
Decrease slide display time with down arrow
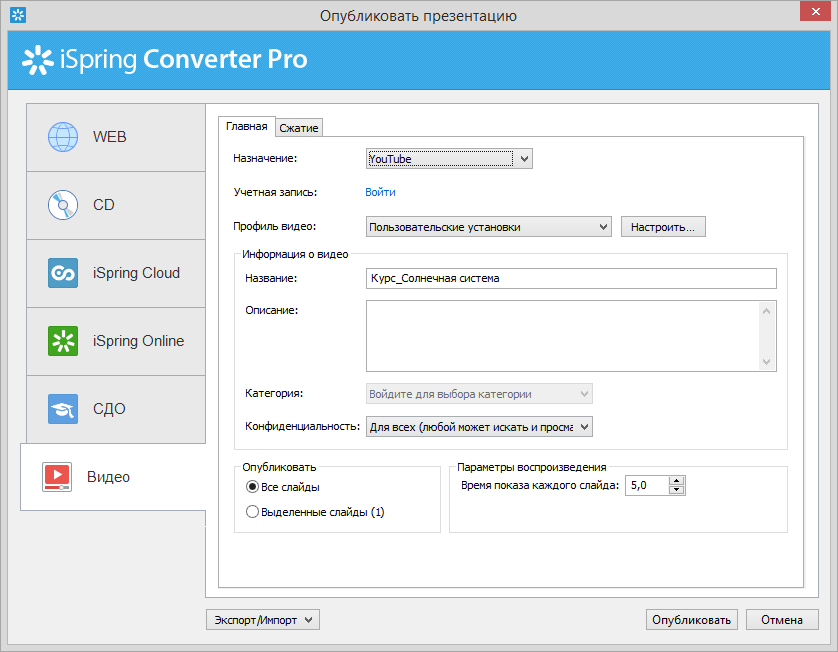pos(677,490)
